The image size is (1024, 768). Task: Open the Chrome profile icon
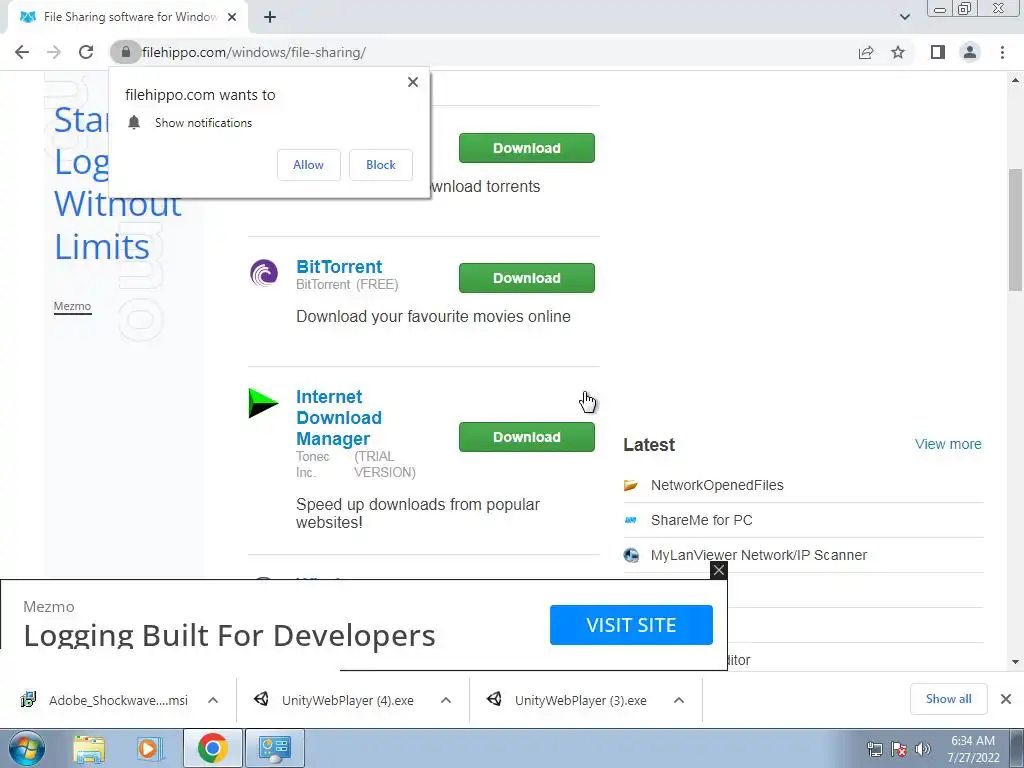[x=970, y=52]
